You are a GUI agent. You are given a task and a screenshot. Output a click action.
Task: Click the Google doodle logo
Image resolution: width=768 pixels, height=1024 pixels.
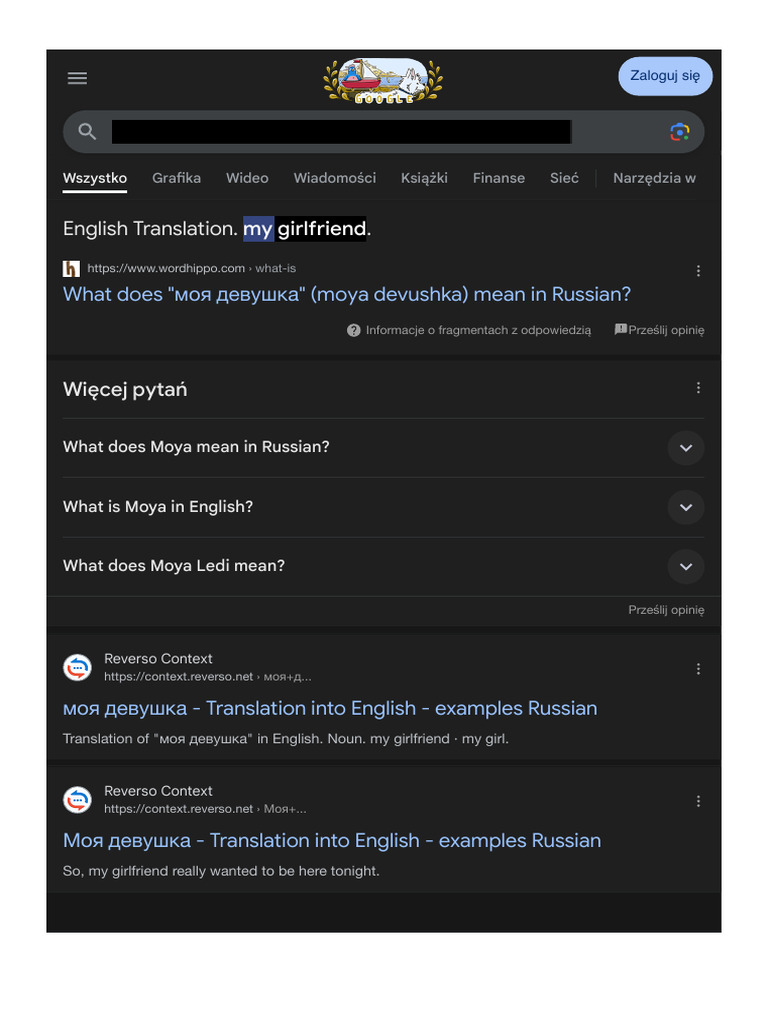(383, 81)
